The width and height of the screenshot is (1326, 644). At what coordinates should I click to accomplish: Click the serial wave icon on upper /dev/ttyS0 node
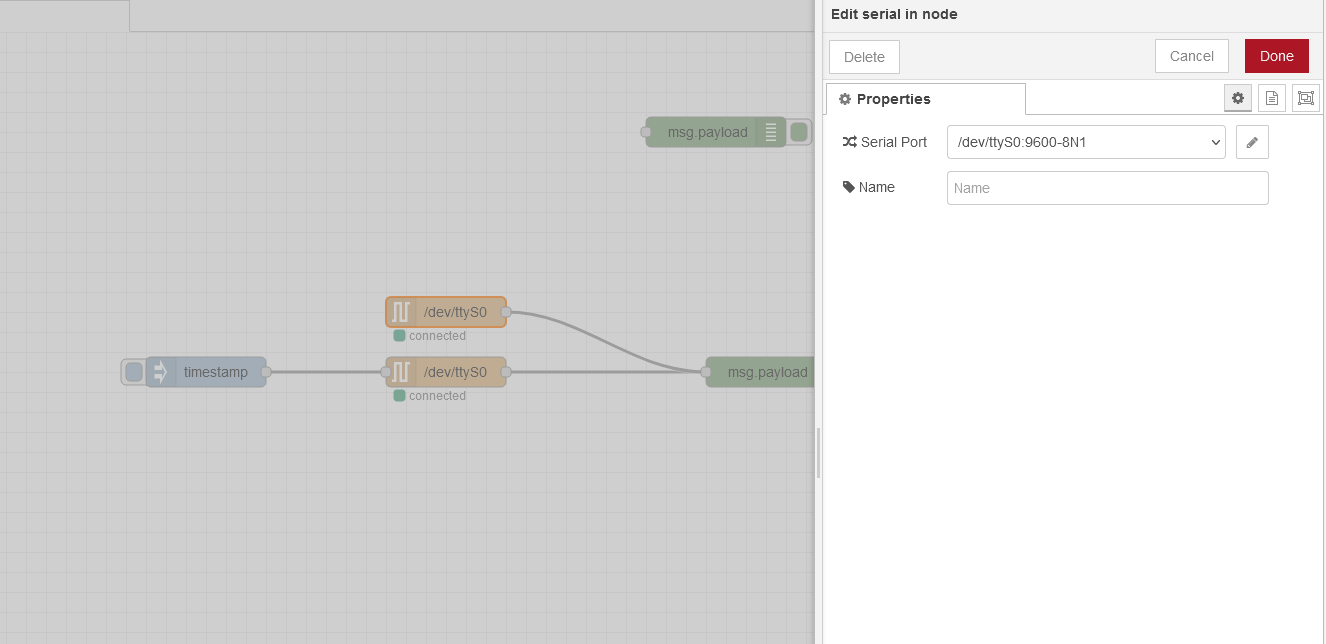click(x=401, y=312)
